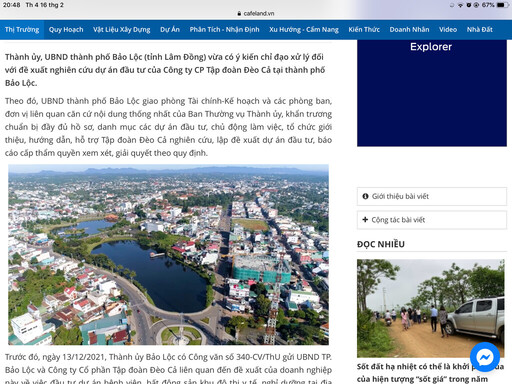The width and height of the screenshot is (512, 384).
Task: Select the Kiến Thức menu item
Action: (364, 30)
